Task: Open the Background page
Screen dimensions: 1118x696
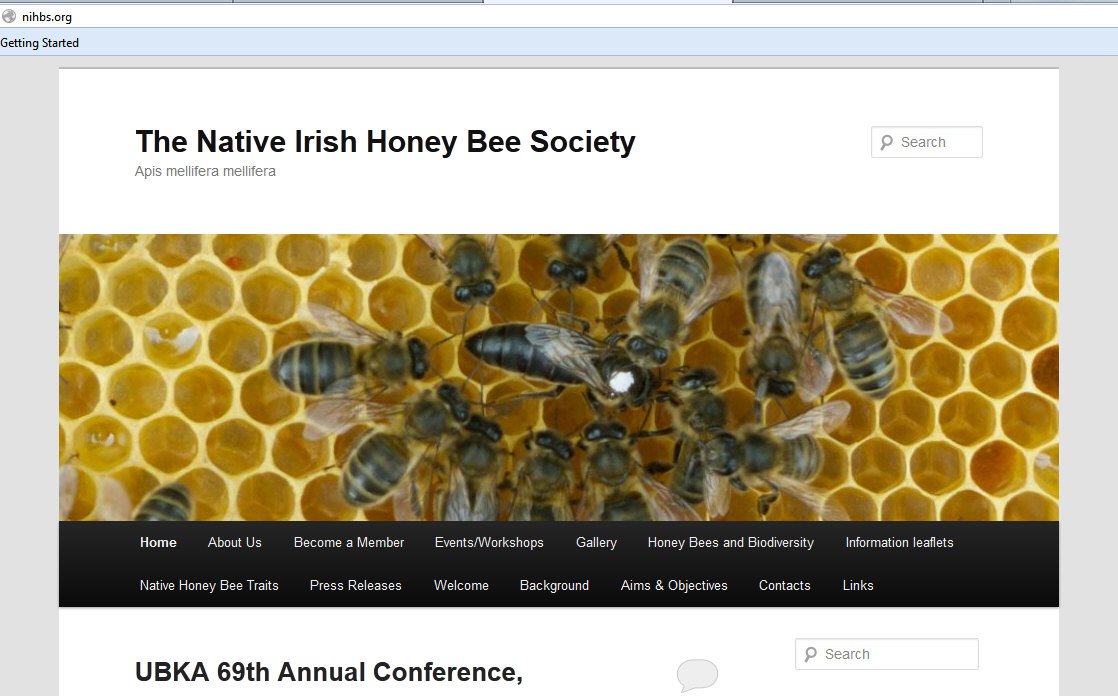Action: pyautogui.click(x=554, y=585)
